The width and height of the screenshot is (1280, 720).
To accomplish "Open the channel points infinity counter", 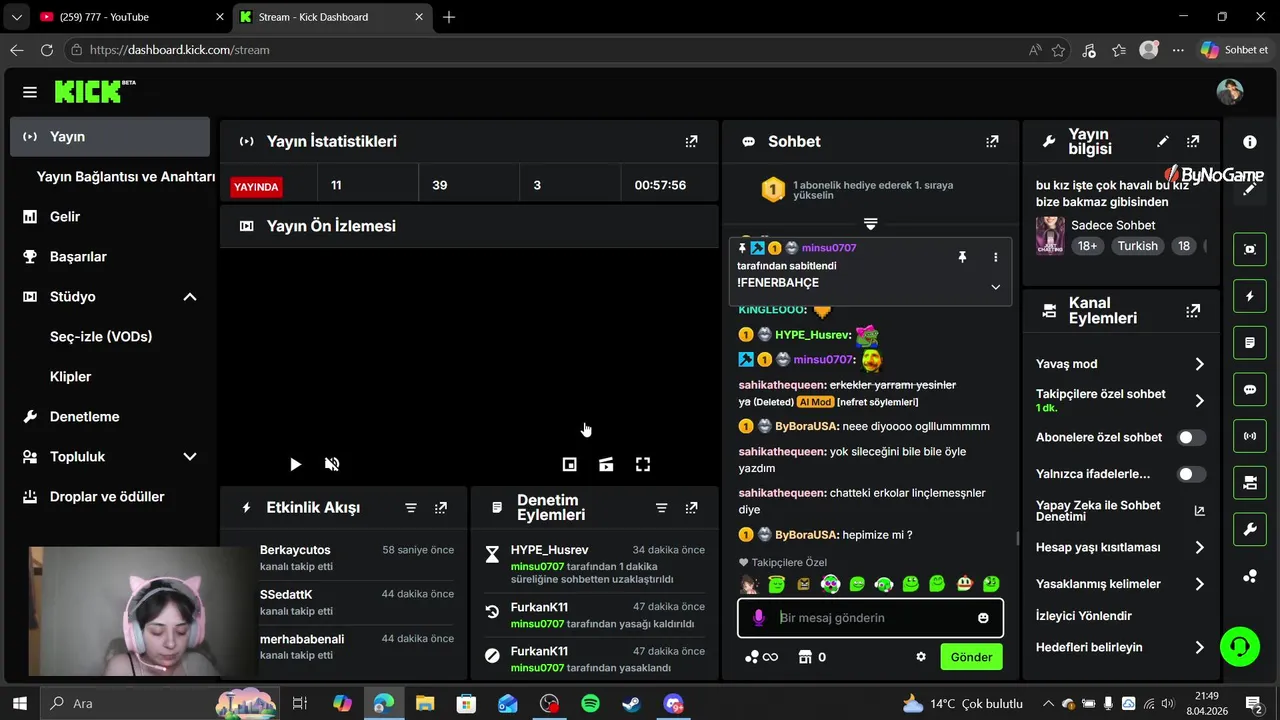I will 761,657.
